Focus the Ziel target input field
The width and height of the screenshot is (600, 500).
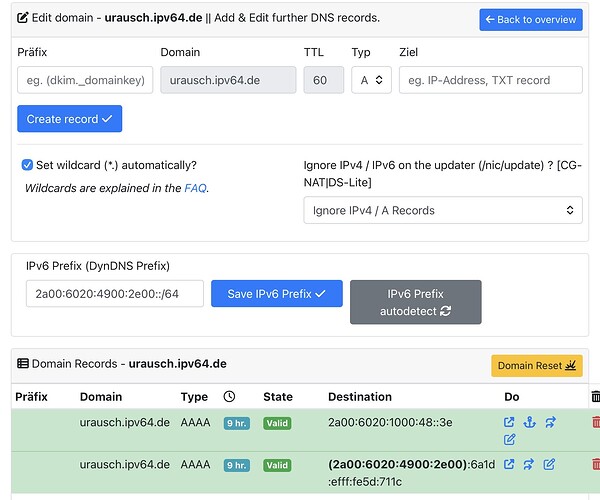pos(490,80)
